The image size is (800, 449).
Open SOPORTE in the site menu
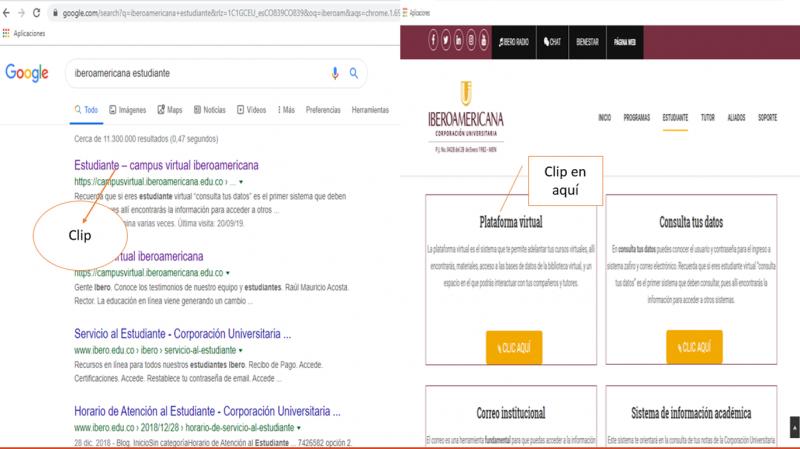click(767, 118)
